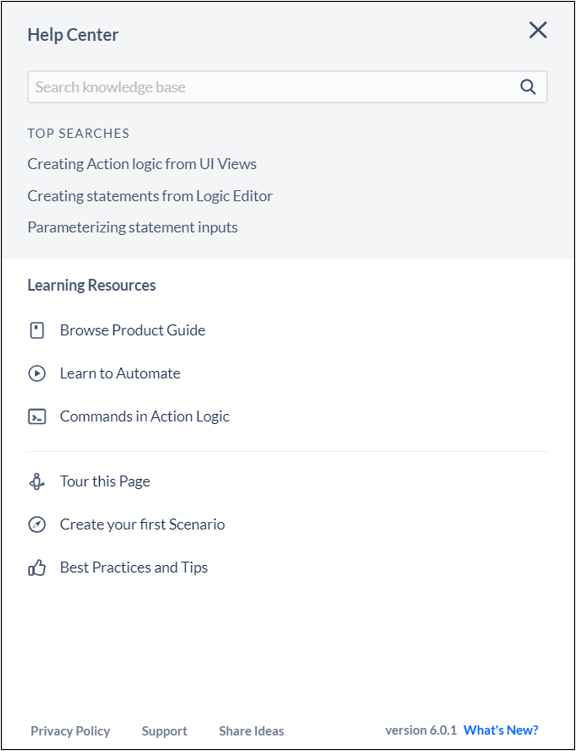The width and height of the screenshot is (576, 751).
Task: Start the Tour this Page text link
Action: tap(105, 481)
